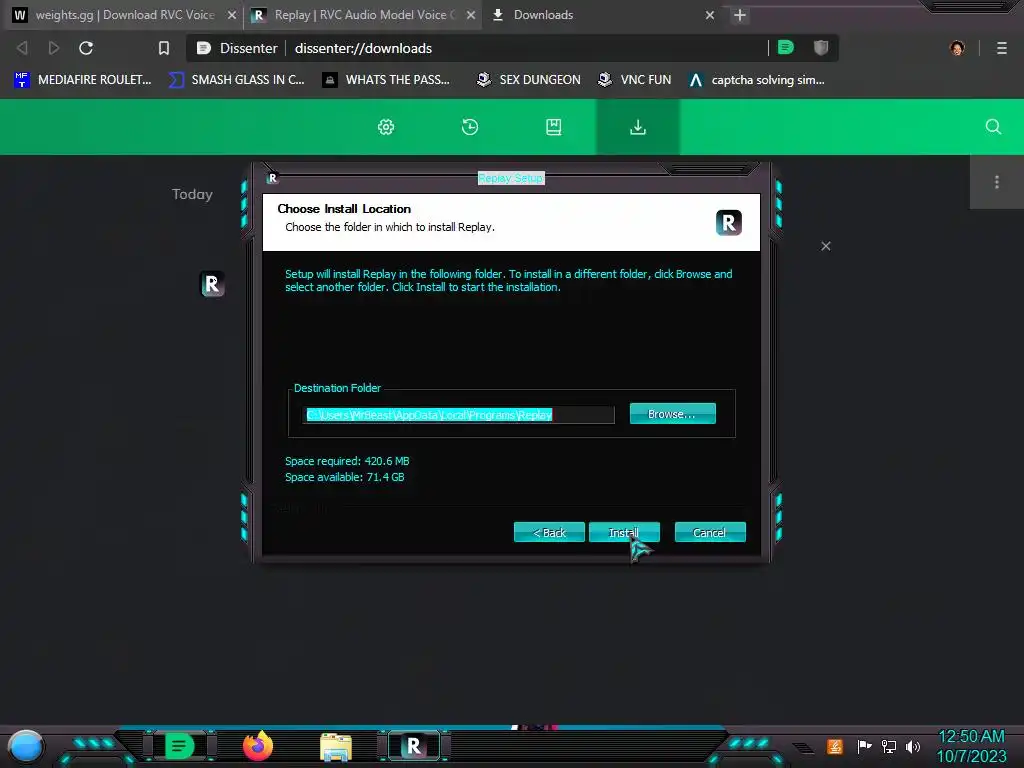The width and height of the screenshot is (1024, 768).
Task: Close the Replay RVC tab
Action: (471, 15)
